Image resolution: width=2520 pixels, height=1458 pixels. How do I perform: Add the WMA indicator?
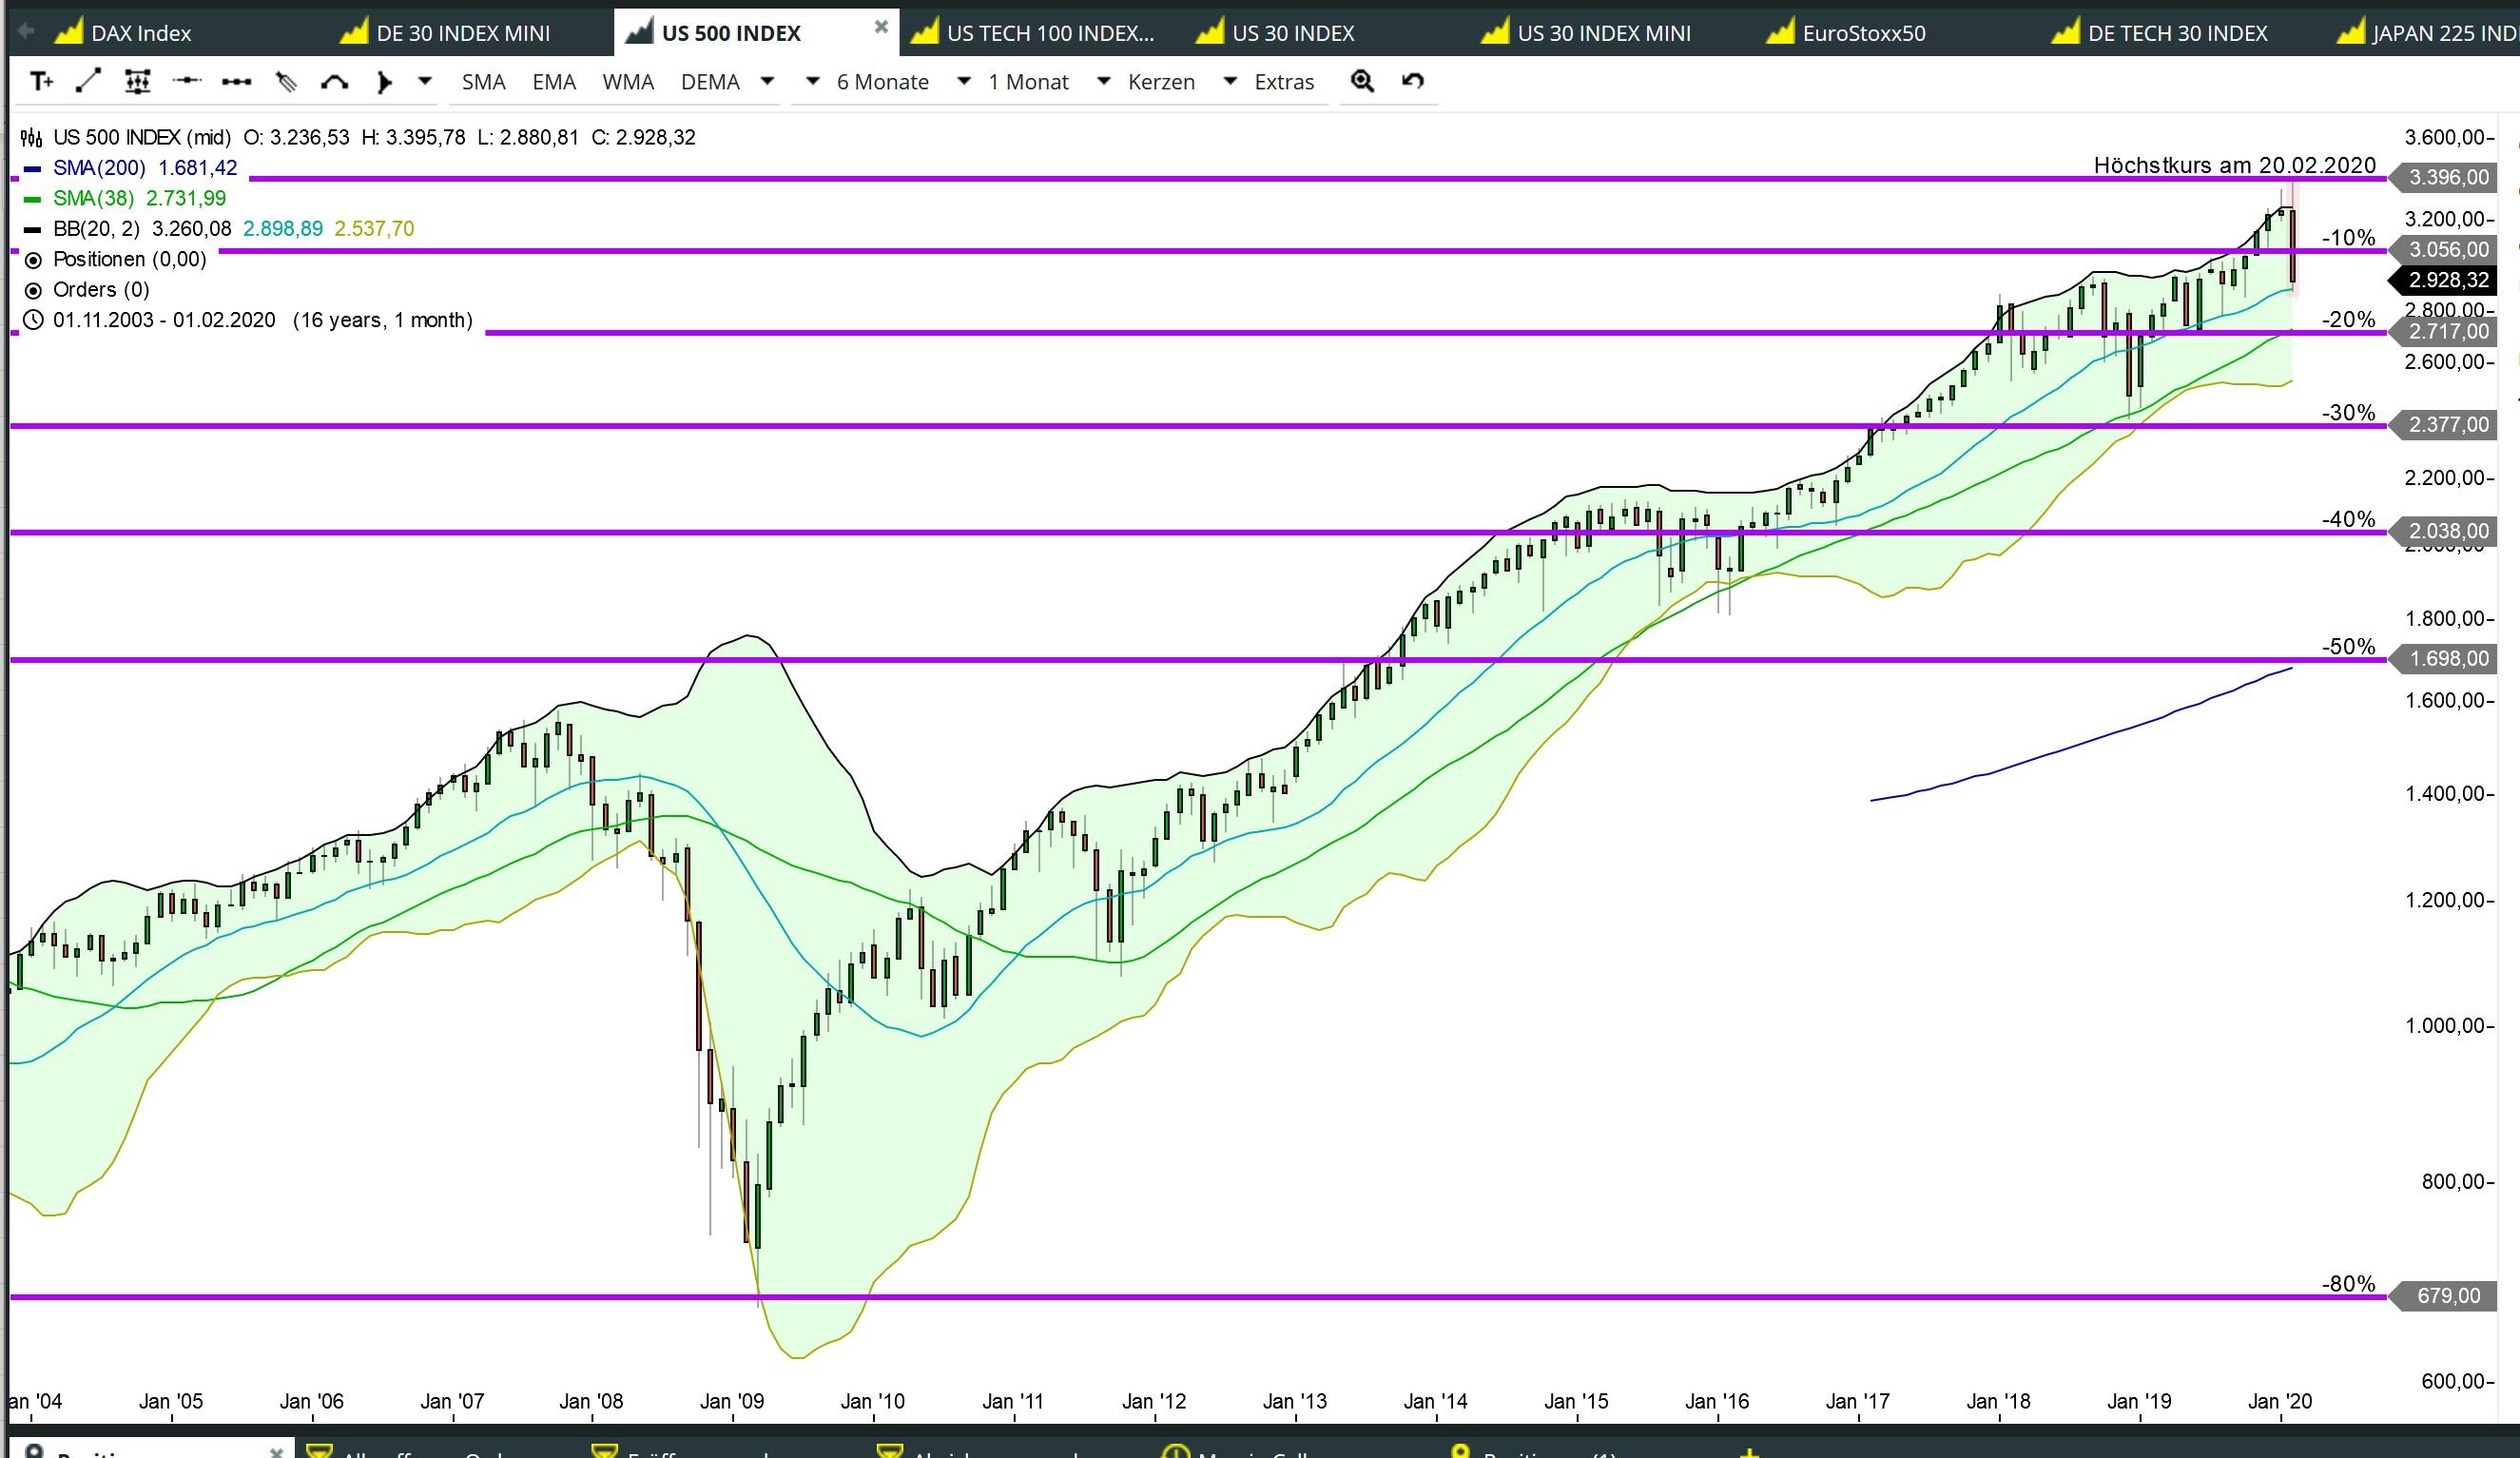[x=628, y=82]
